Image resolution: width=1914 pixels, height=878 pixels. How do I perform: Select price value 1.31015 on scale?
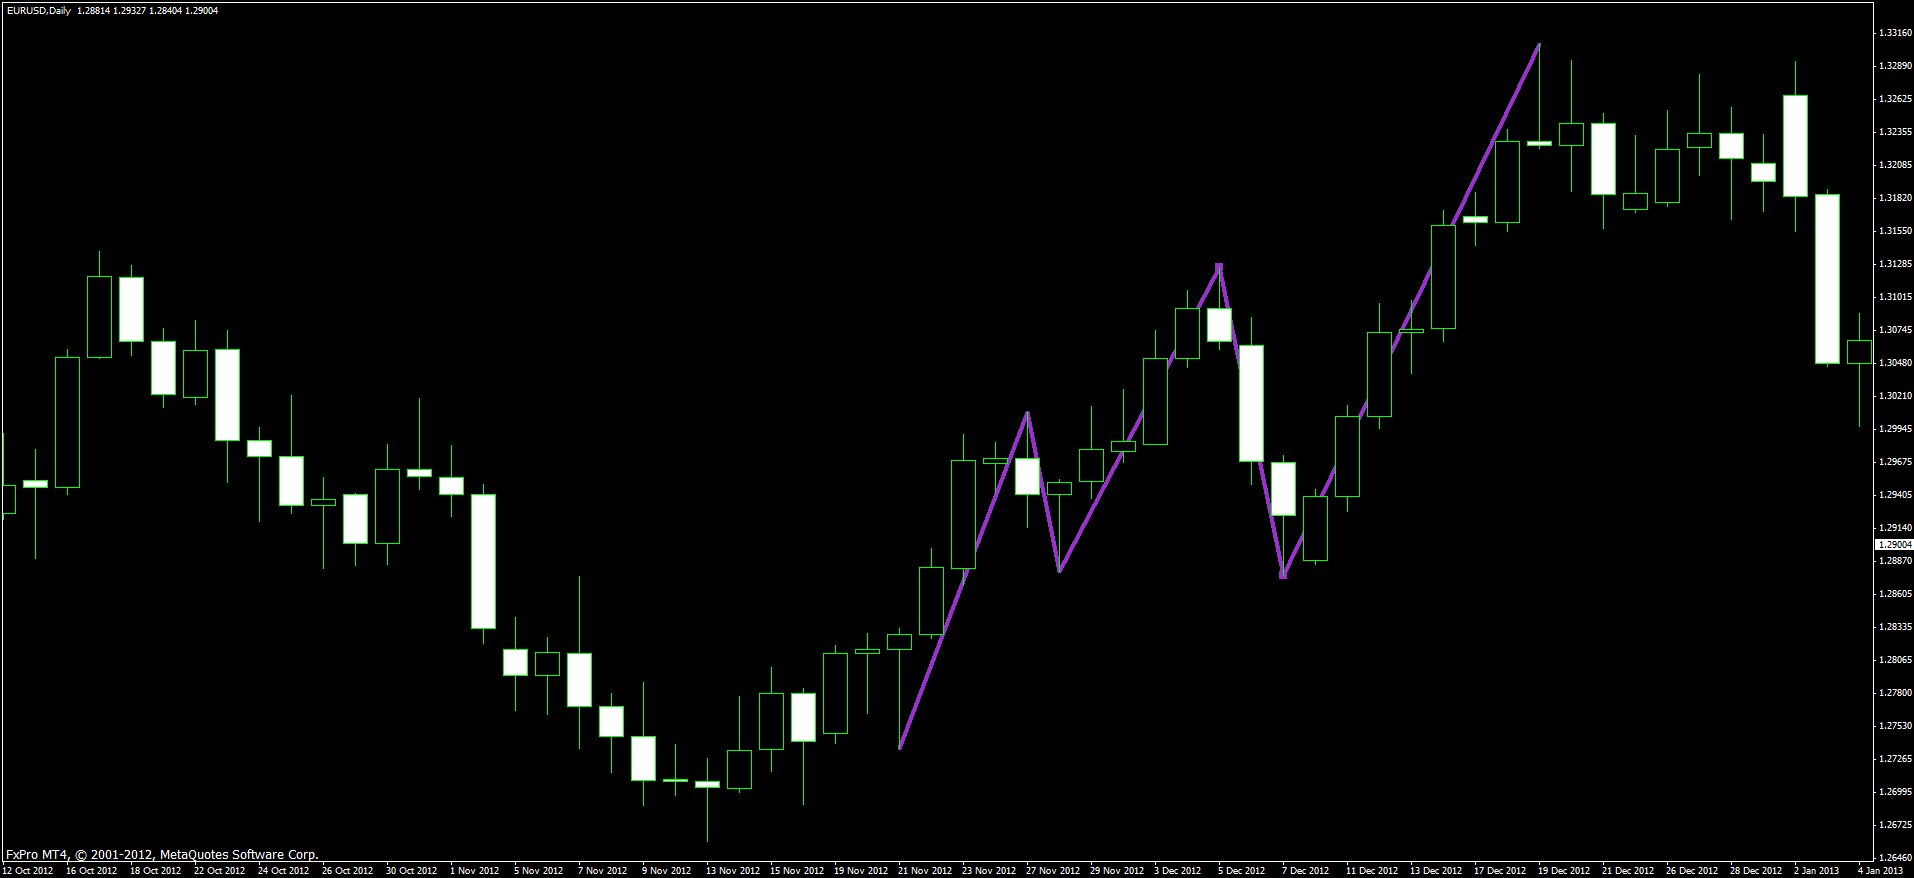click(x=1895, y=297)
